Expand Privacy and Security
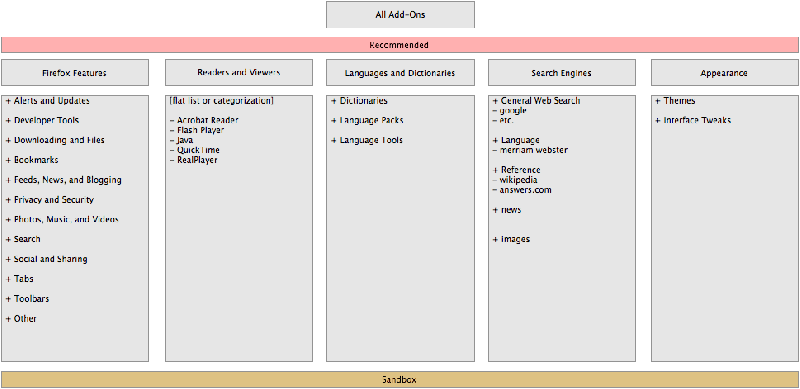This screenshot has width=800, height=389. click(x=50, y=200)
